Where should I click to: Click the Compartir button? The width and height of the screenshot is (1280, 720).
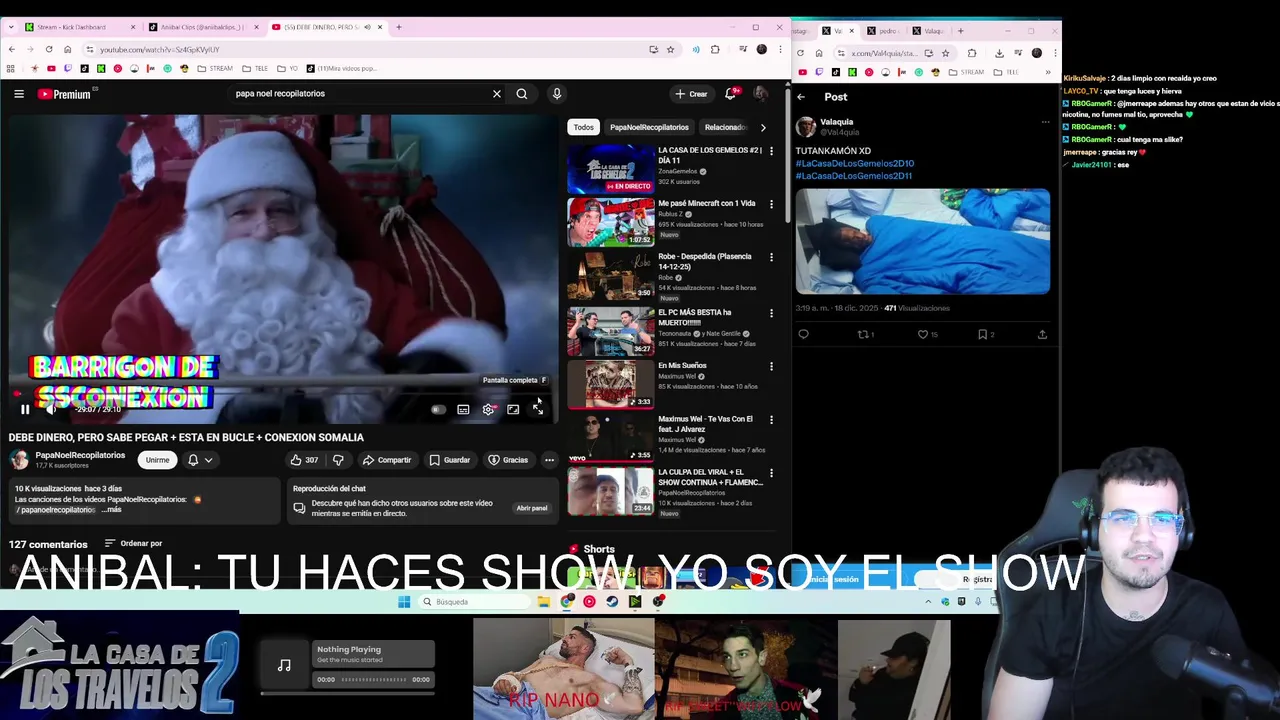[386, 460]
